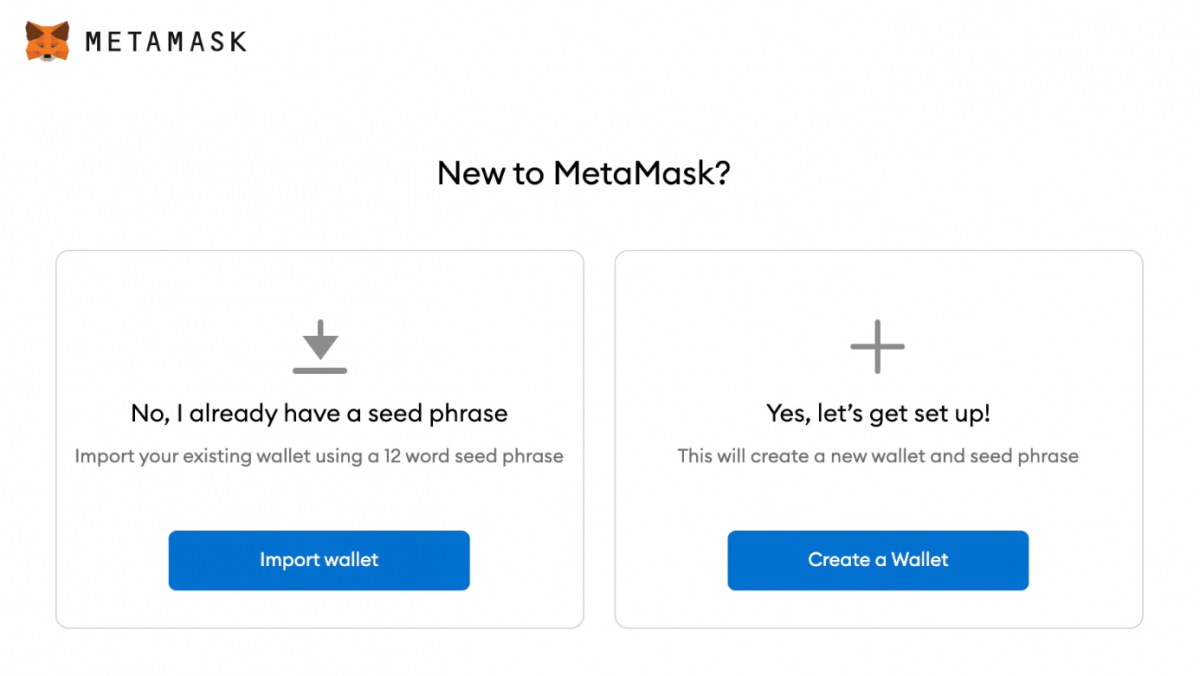Click empty area below Create a Wallet button in card
1200x676 pixels.
click(x=878, y=608)
